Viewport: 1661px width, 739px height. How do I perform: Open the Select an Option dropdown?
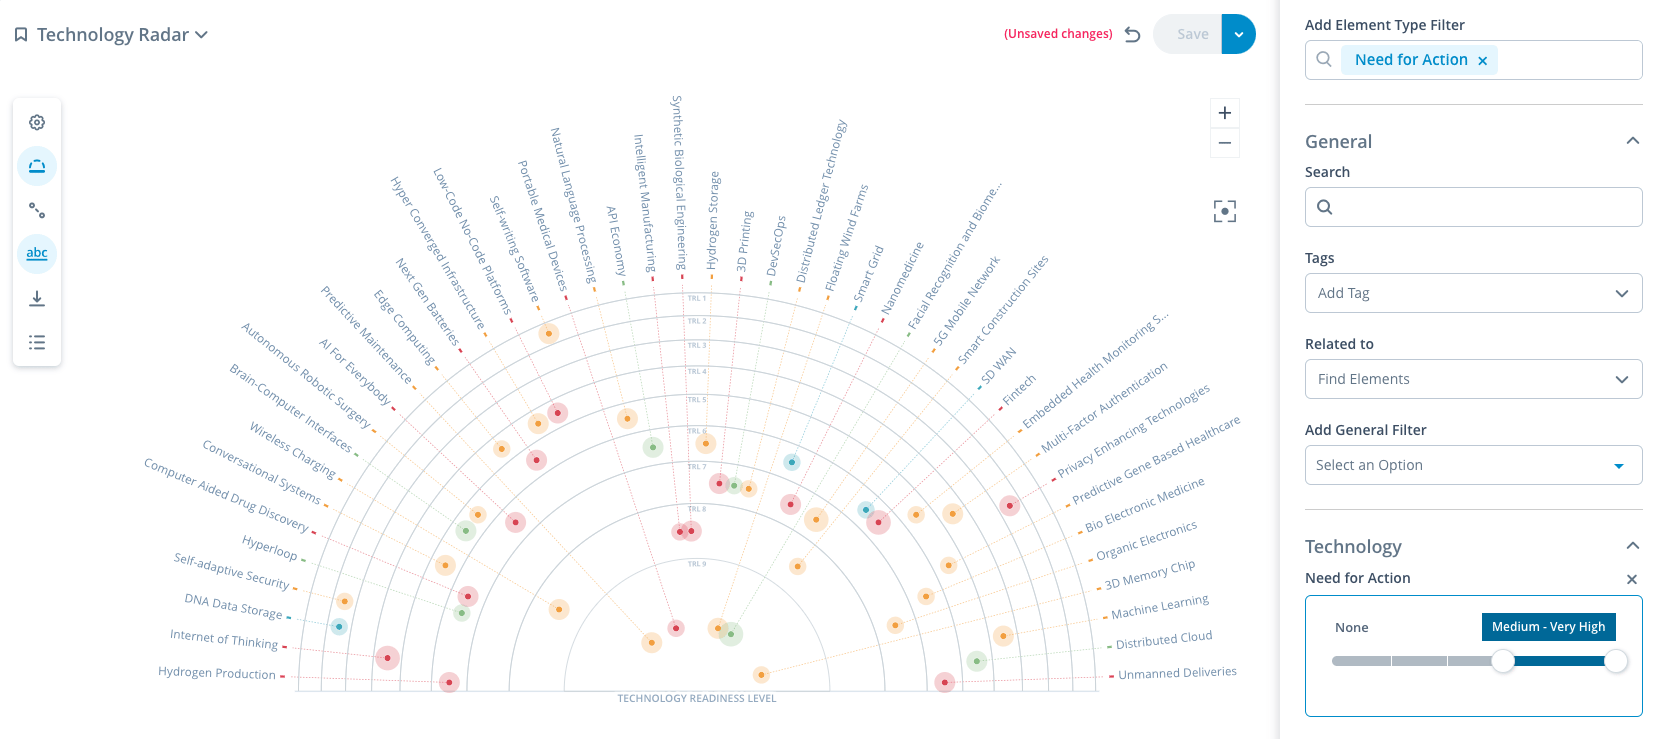pyautogui.click(x=1474, y=465)
